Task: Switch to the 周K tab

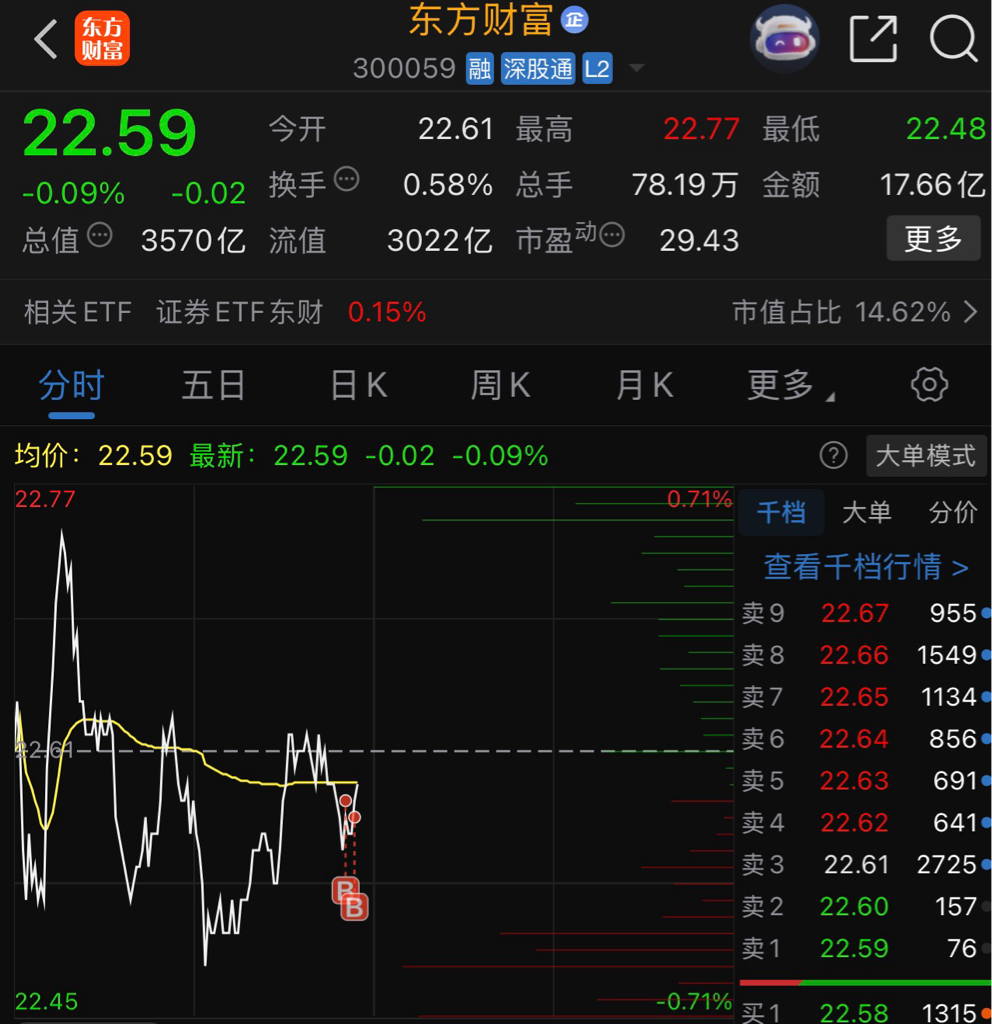Action: [501, 385]
